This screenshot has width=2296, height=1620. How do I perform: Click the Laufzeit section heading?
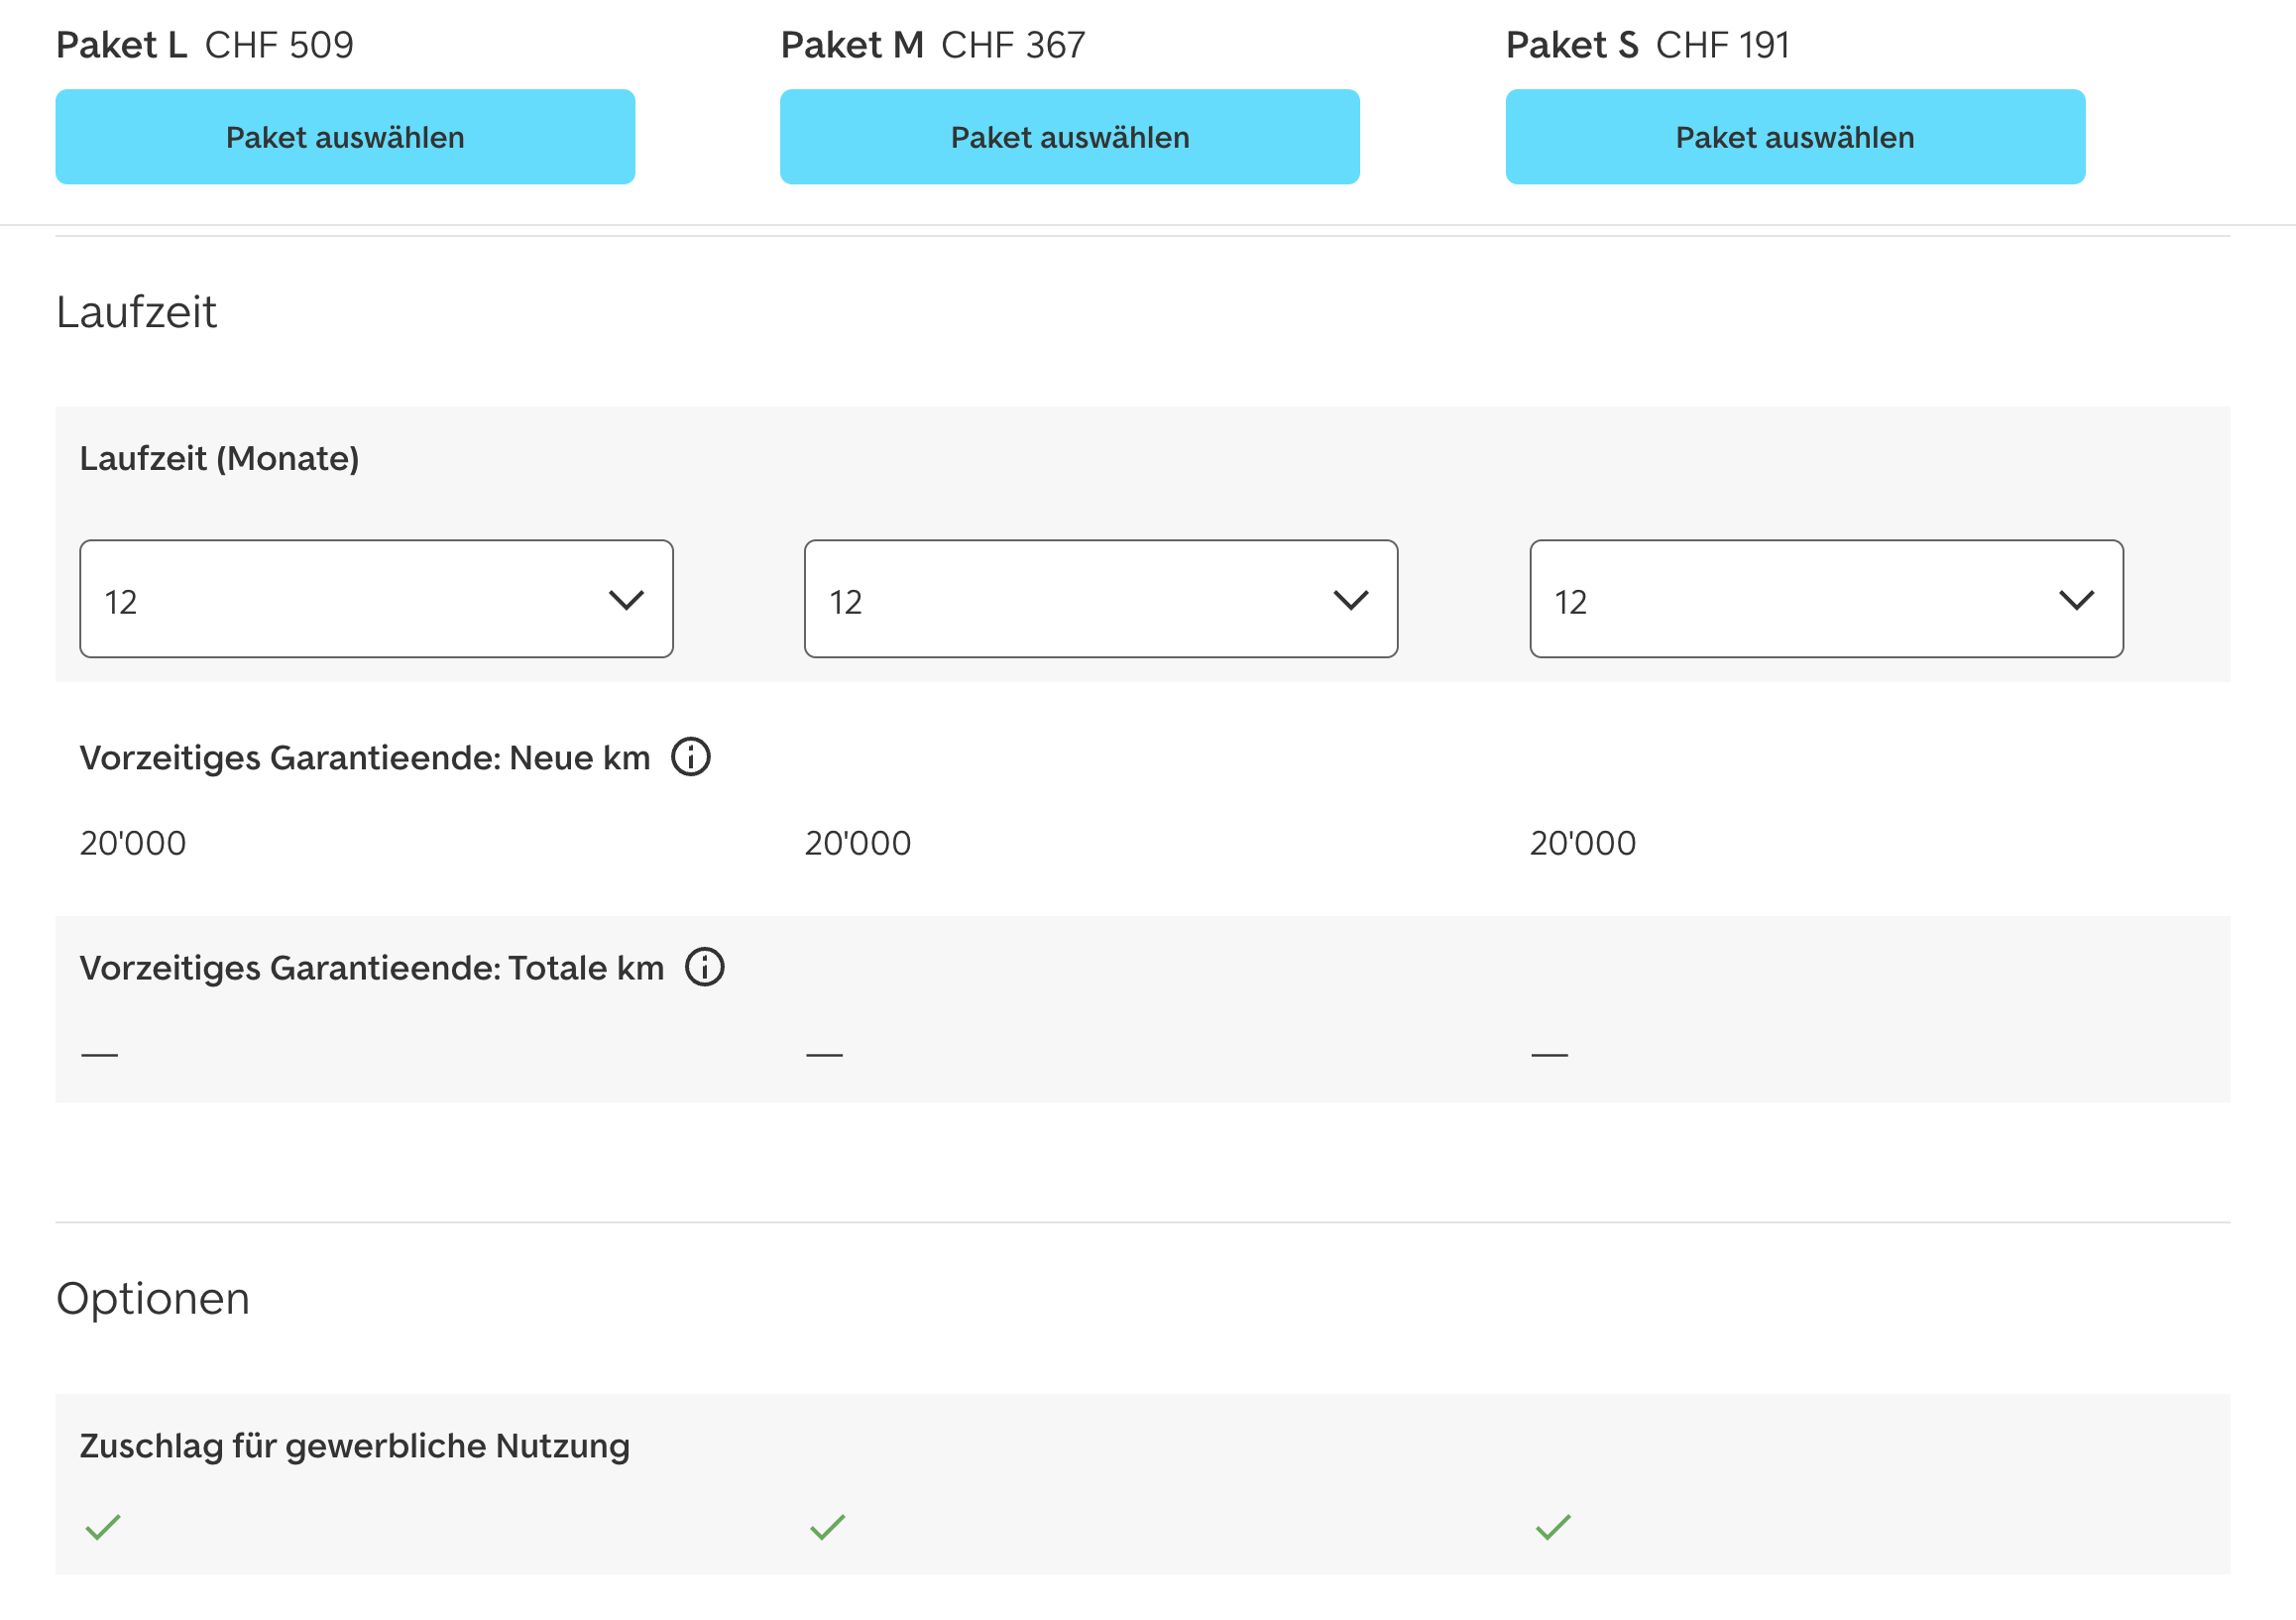click(137, 312)
